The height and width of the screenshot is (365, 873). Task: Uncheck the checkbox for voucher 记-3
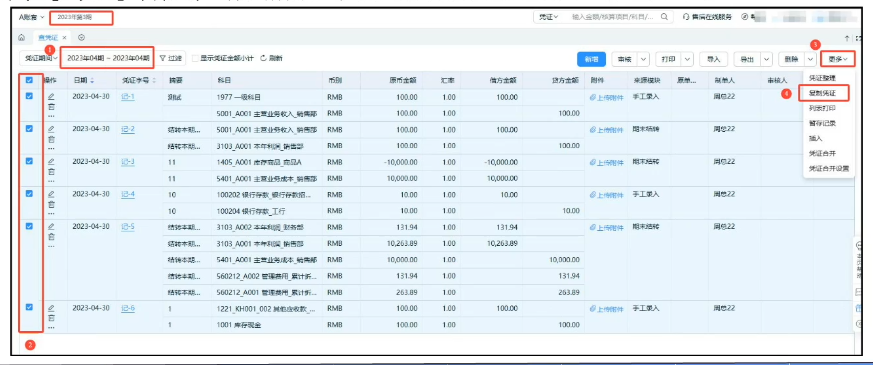30,161
